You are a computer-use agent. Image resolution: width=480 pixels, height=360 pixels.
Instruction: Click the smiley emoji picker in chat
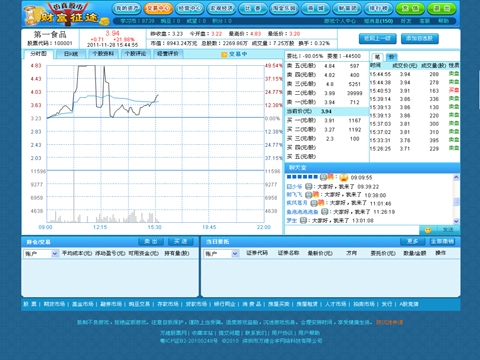point(428,230)
